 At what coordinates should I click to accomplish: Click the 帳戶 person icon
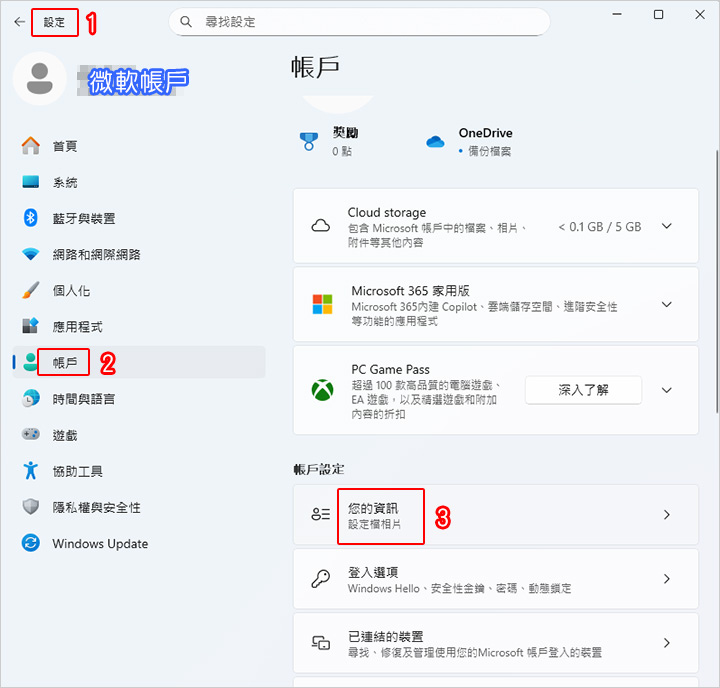click(x=31, y=362)
